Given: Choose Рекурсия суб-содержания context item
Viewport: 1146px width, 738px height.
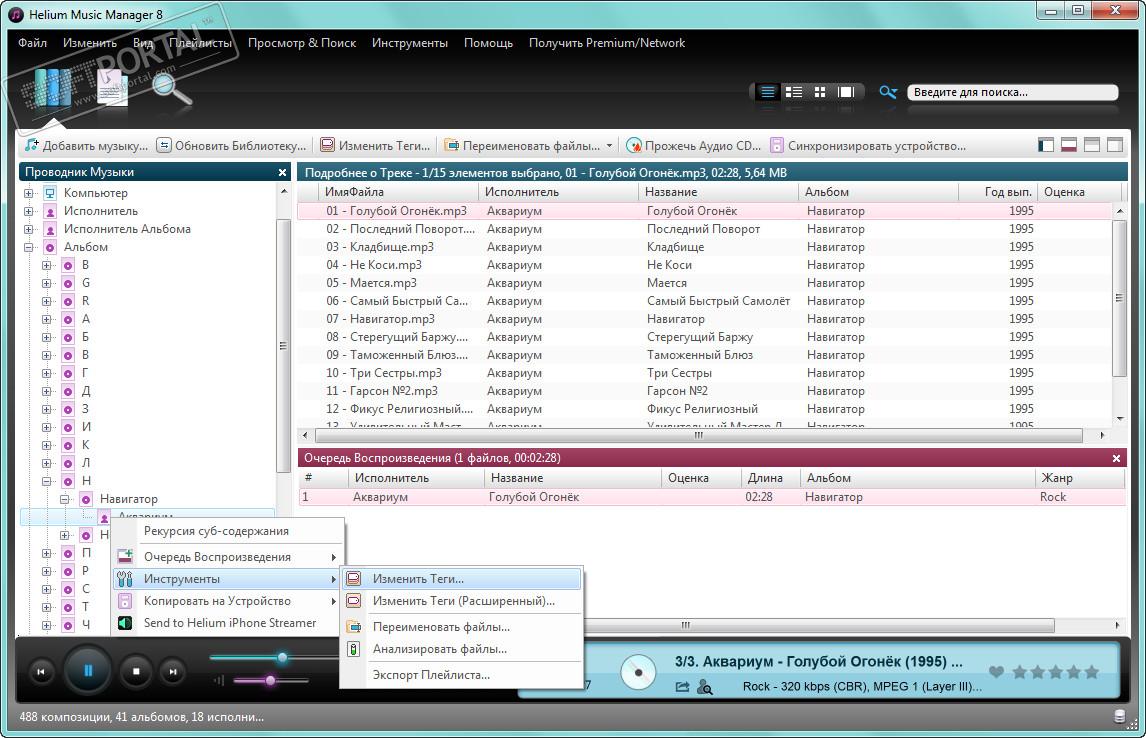Looking at the screenshot, I should click(228, 531).
